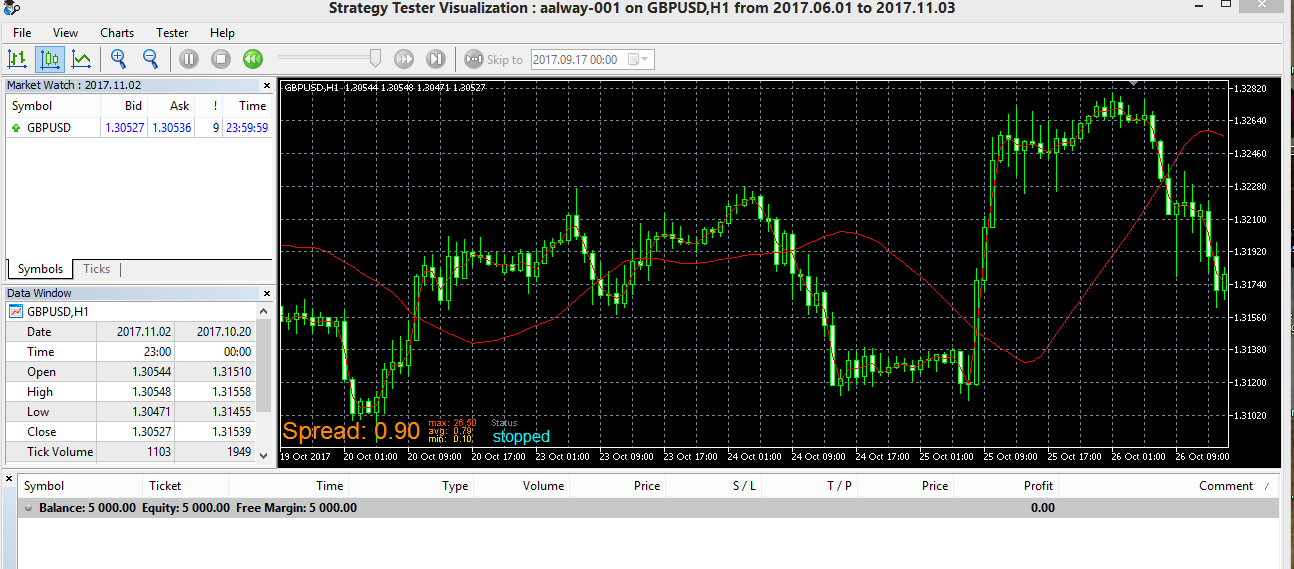Click the green arrow icon beside GBPUSD
1294x569 pixels.
point(16,128)
